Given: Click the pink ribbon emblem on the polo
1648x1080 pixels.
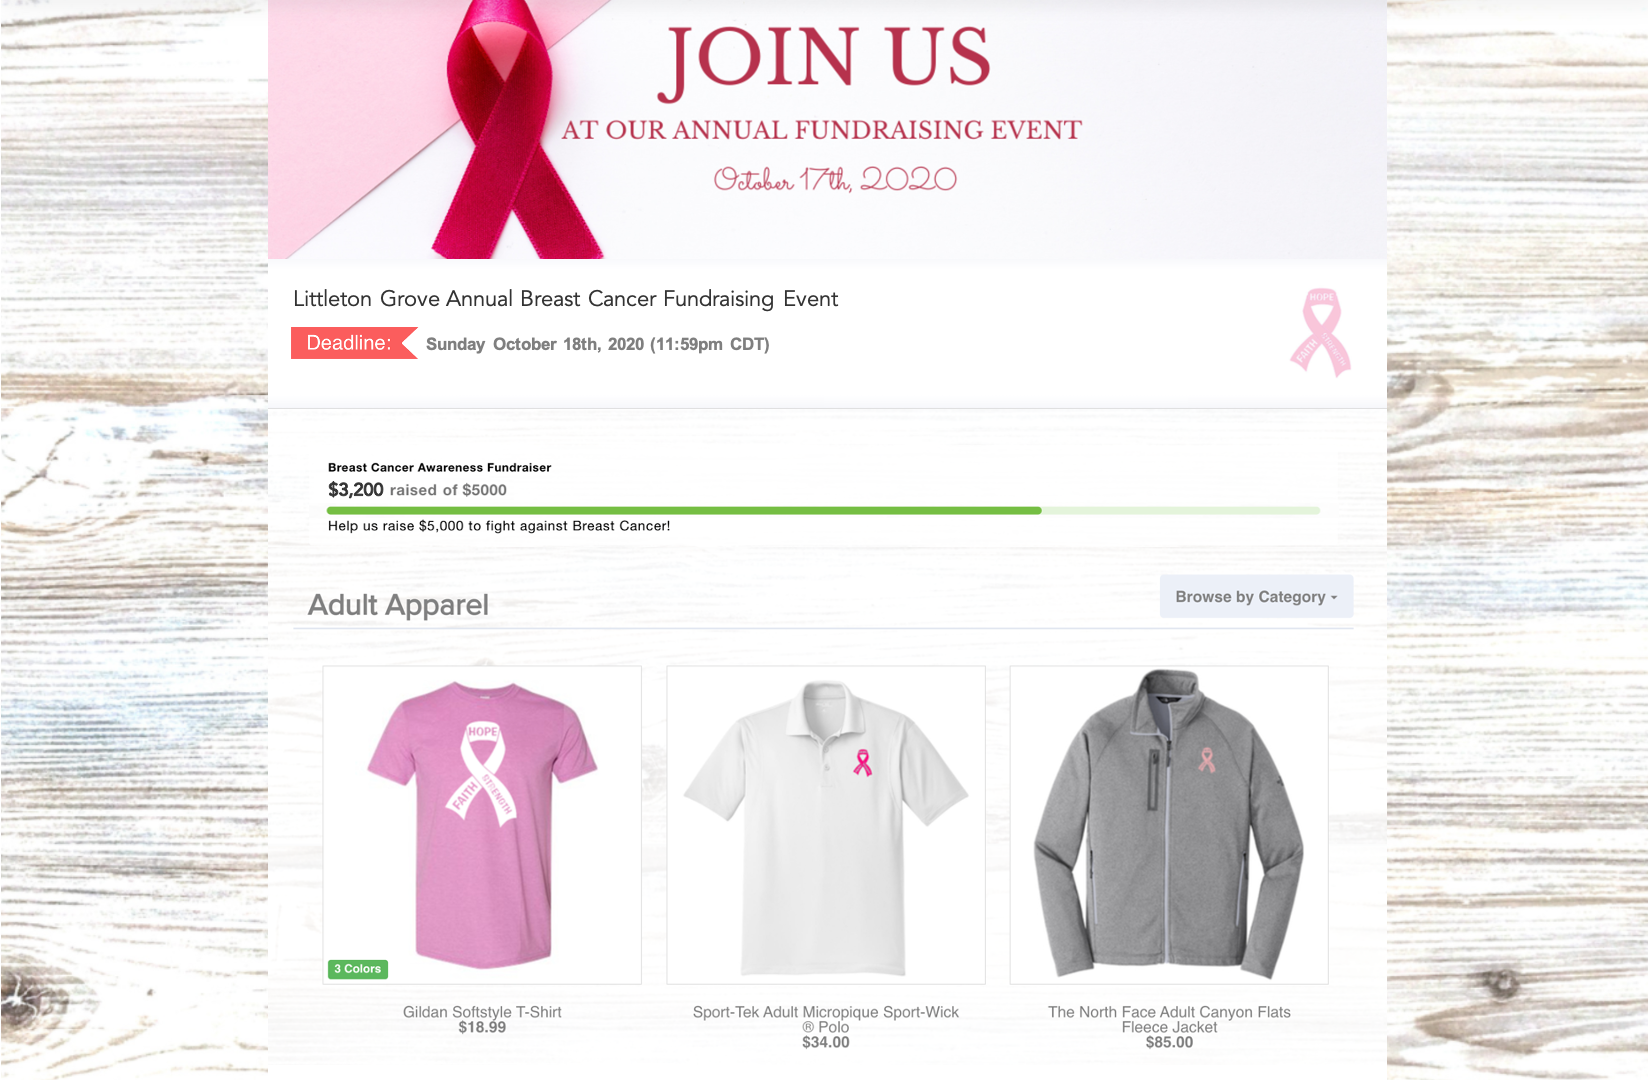Looking at the screenshot, I should (862, 763).
